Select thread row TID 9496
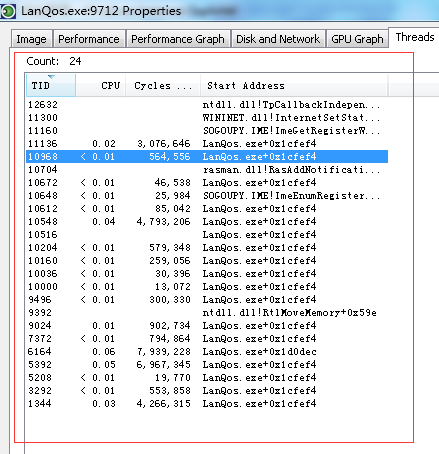This screenshot has width=439, height=454. click(x=207, y=300)
